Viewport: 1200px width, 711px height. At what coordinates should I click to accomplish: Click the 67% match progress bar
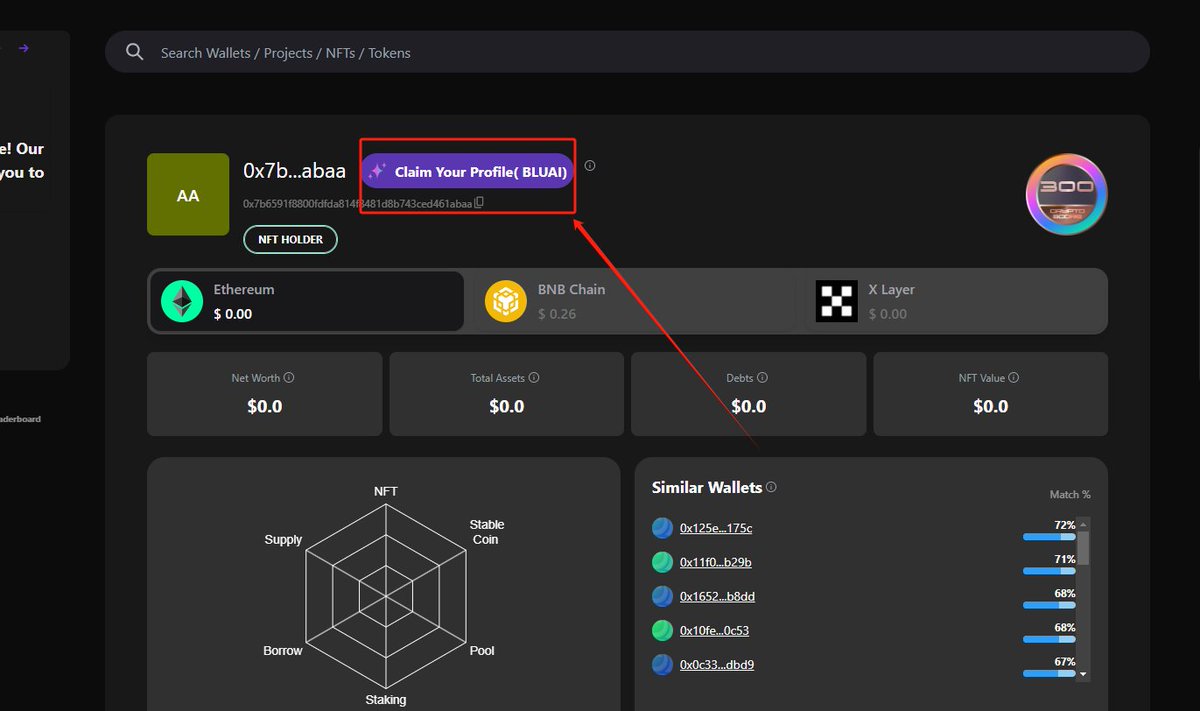(x=1049, y=674)
